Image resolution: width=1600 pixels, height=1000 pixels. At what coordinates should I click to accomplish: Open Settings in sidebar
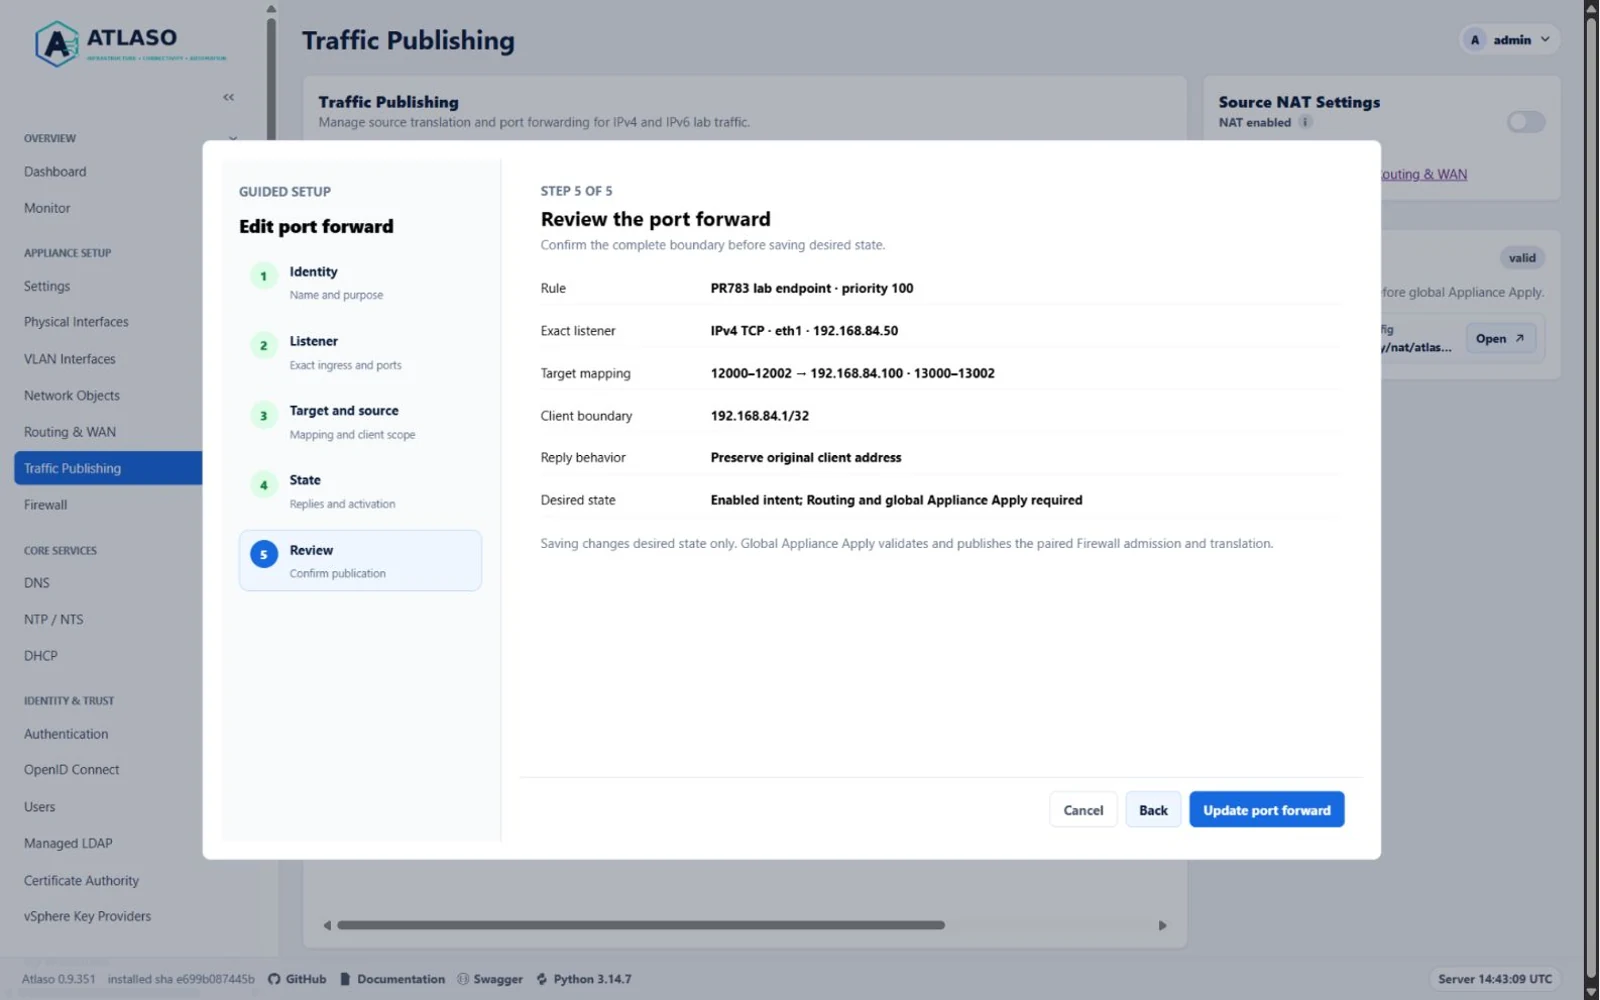[47, 286]
